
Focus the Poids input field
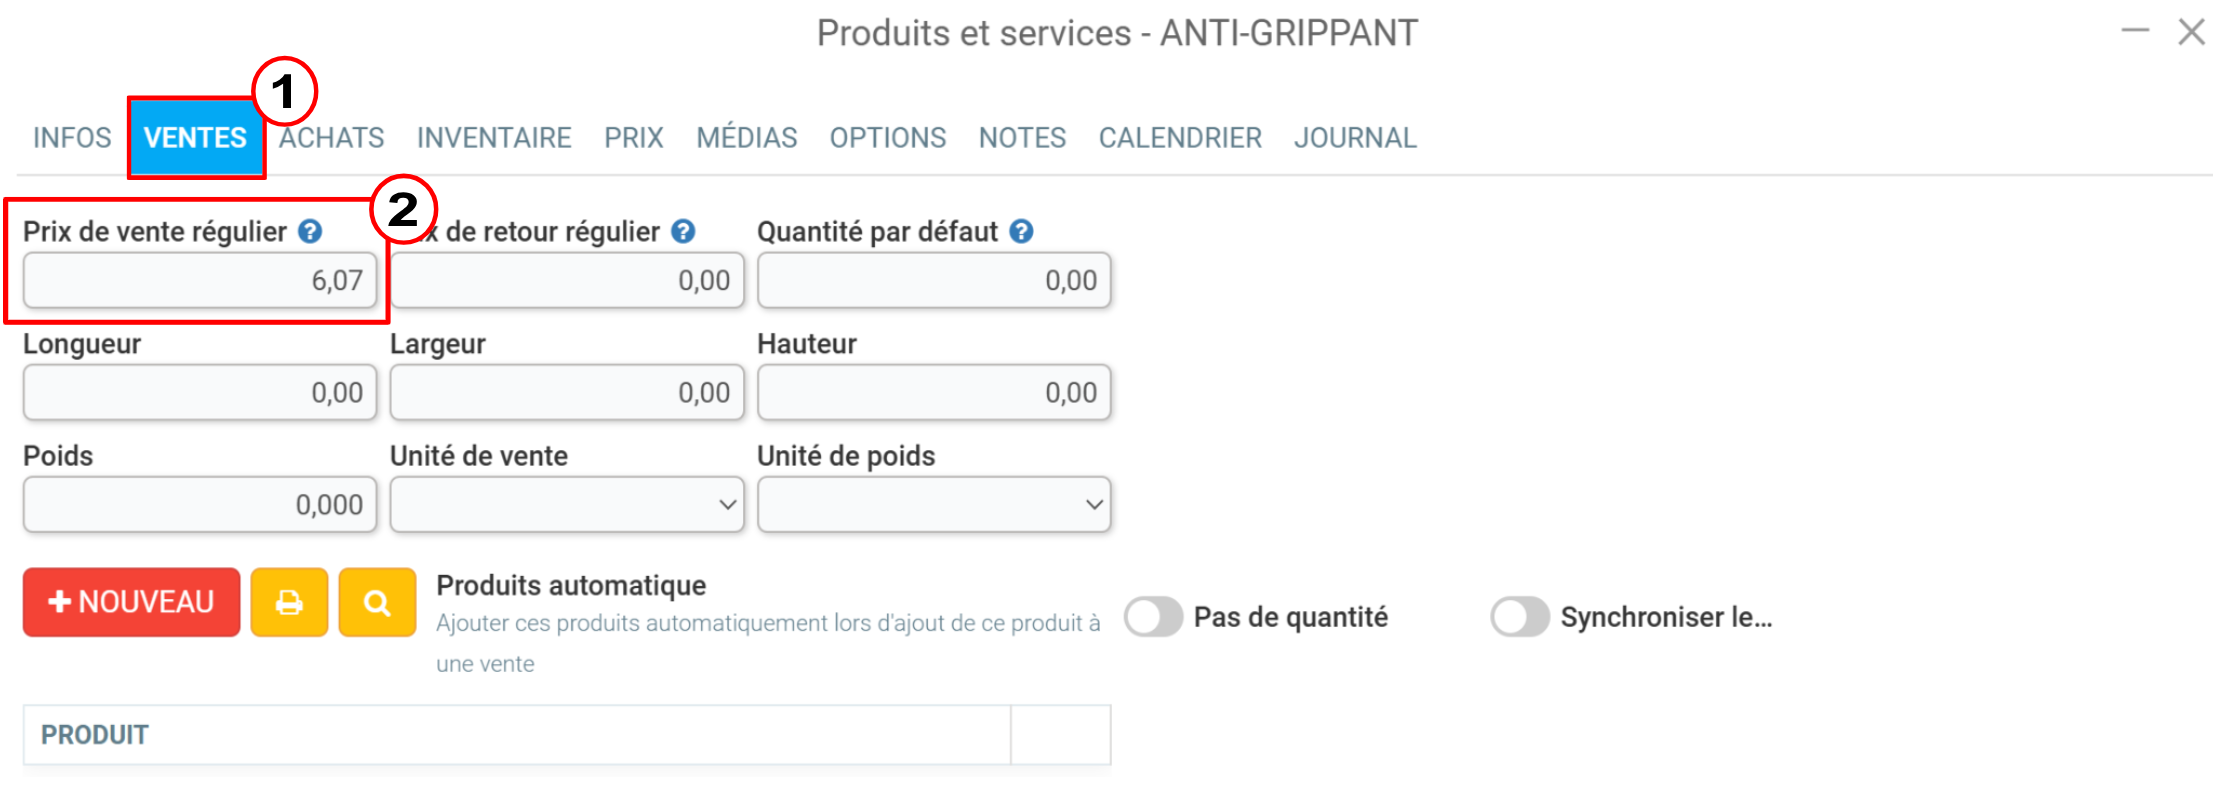pyautogui.click(x=200, y=504)
